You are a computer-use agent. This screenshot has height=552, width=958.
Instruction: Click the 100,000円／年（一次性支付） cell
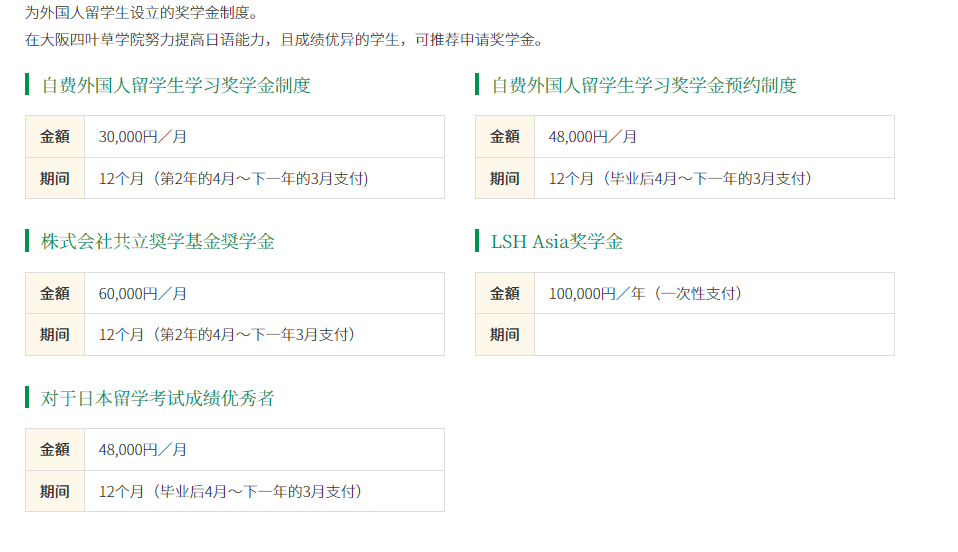point(714,293)
